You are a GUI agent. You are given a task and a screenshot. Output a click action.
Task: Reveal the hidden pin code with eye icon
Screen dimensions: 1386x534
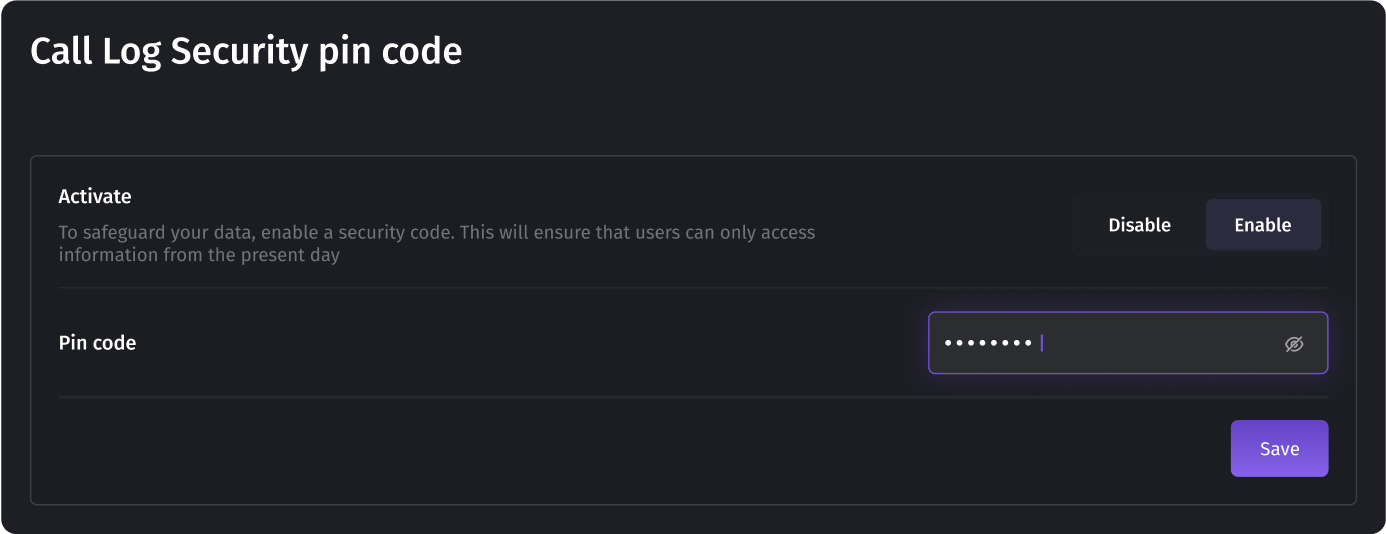pos(1294,344)
